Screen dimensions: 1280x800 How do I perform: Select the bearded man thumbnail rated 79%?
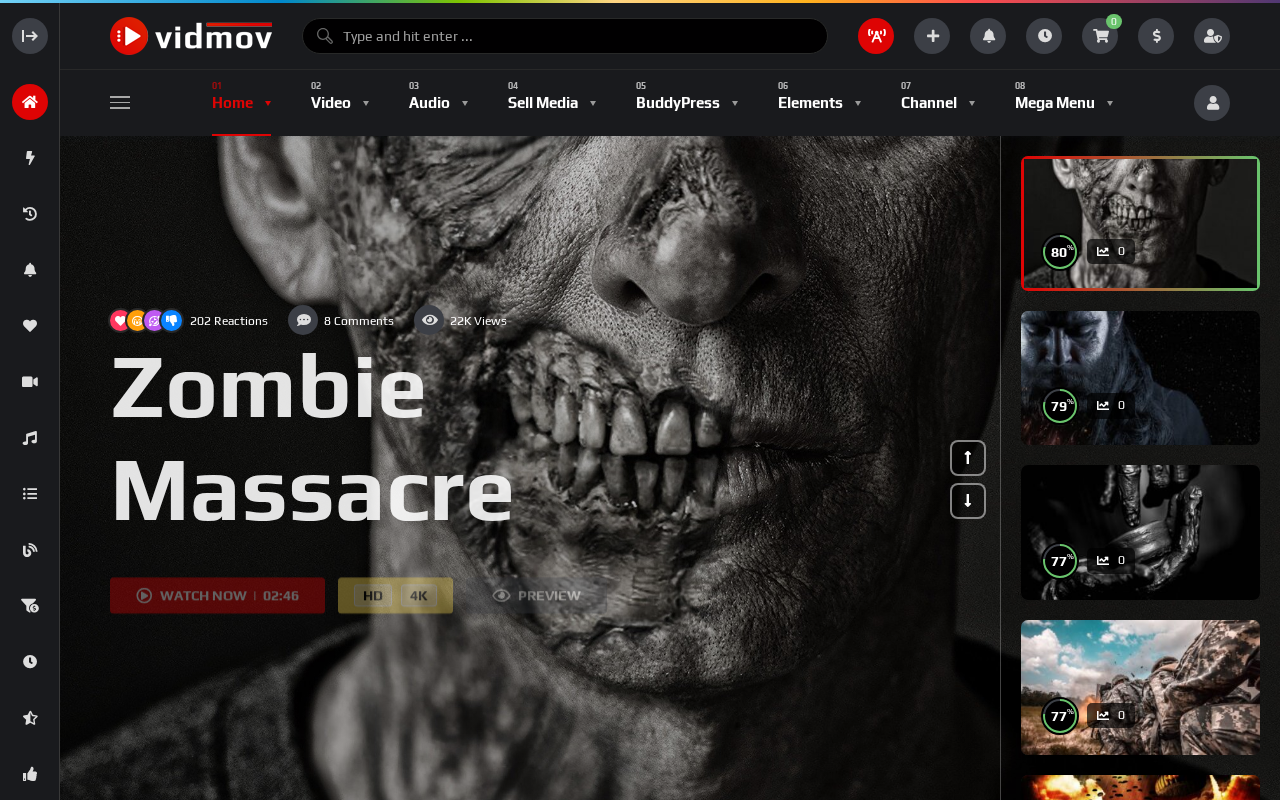[x=1140, y=378]
